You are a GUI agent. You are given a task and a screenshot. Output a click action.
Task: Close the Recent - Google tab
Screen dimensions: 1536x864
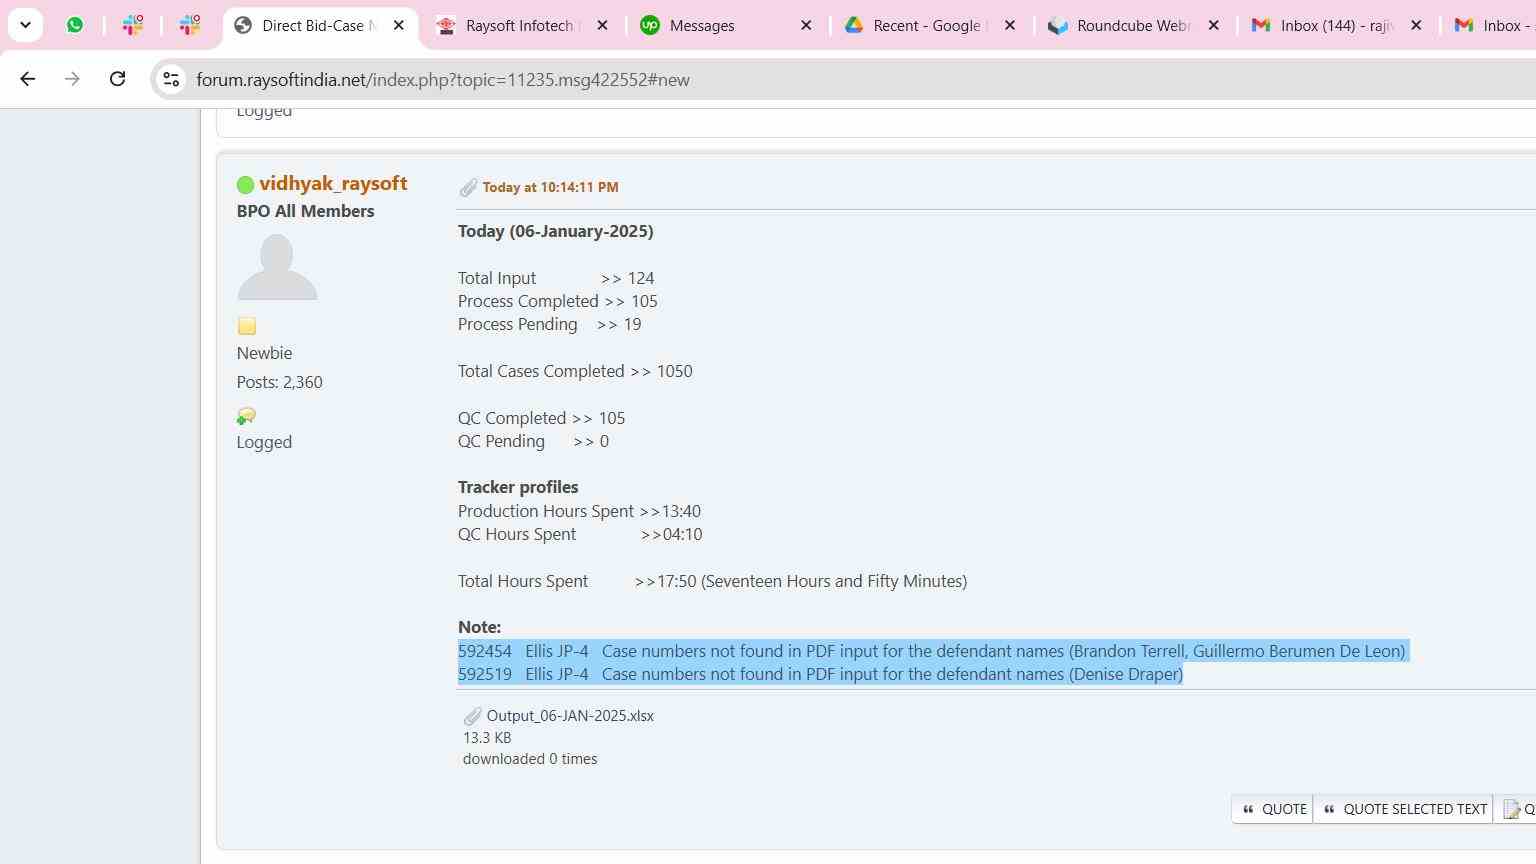(1010, 26)
